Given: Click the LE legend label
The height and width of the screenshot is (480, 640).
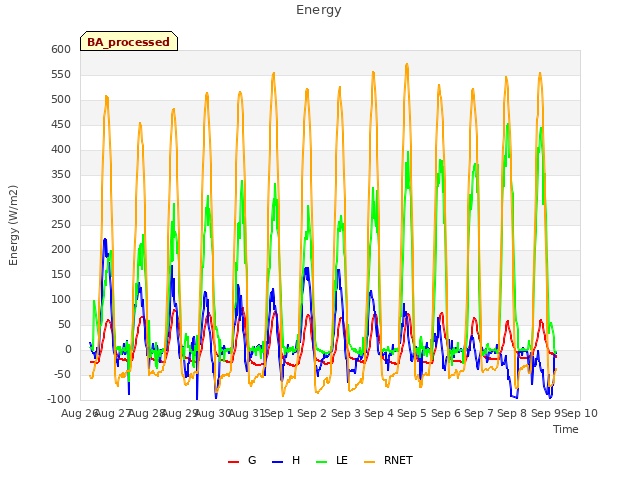Looking at the screenshot, I should 342,460.
